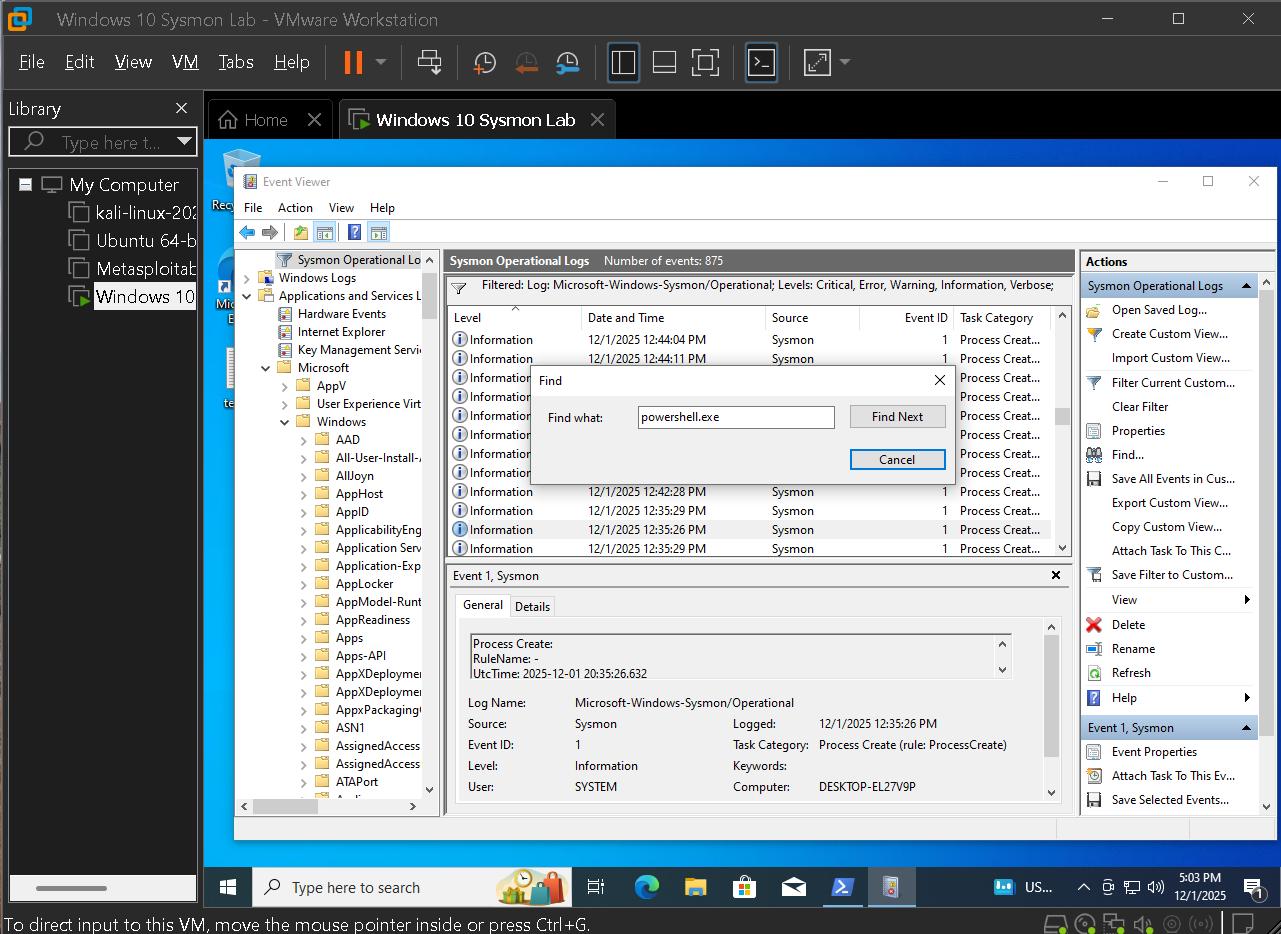
Task: Take a snapshot of the virtual machine
Action: click(x=485, y=62)
